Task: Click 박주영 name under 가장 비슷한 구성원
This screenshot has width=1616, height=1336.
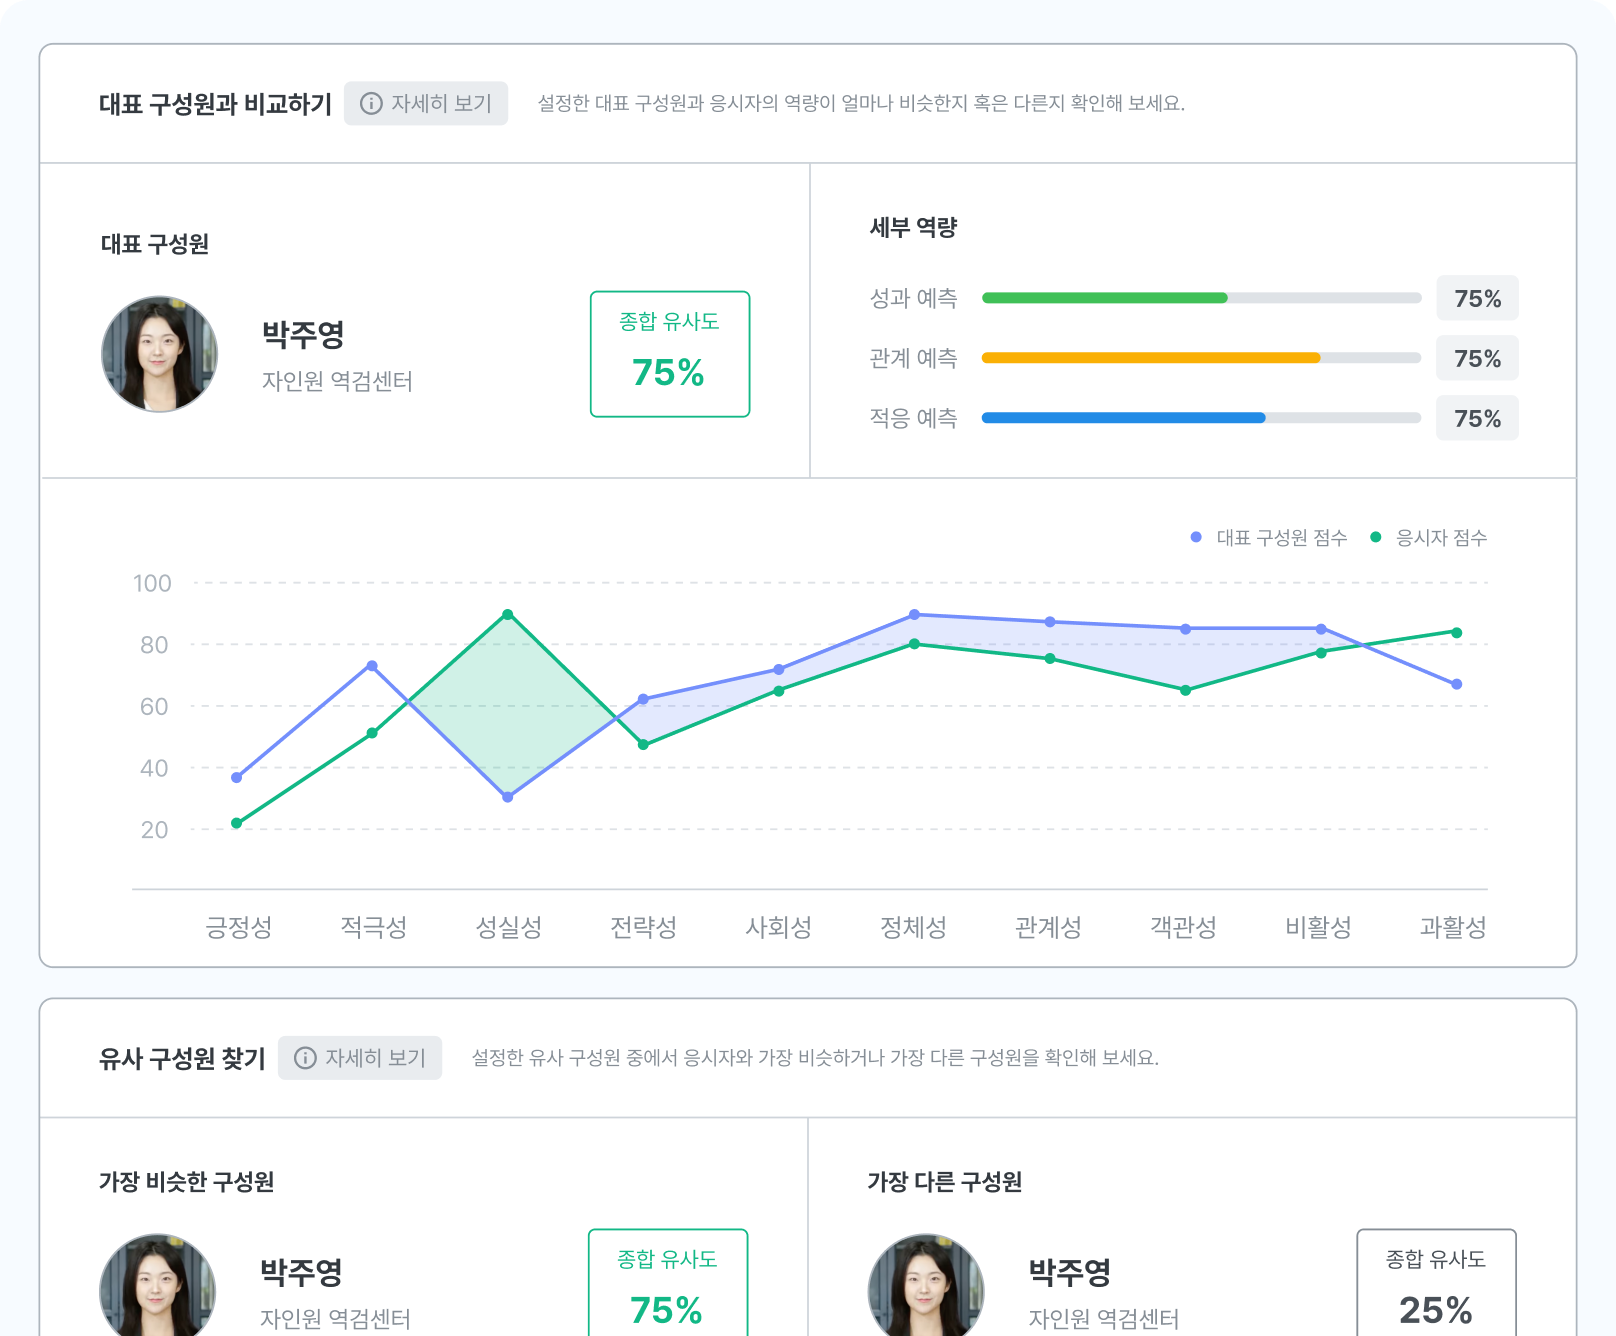Action: [301, 1272]
